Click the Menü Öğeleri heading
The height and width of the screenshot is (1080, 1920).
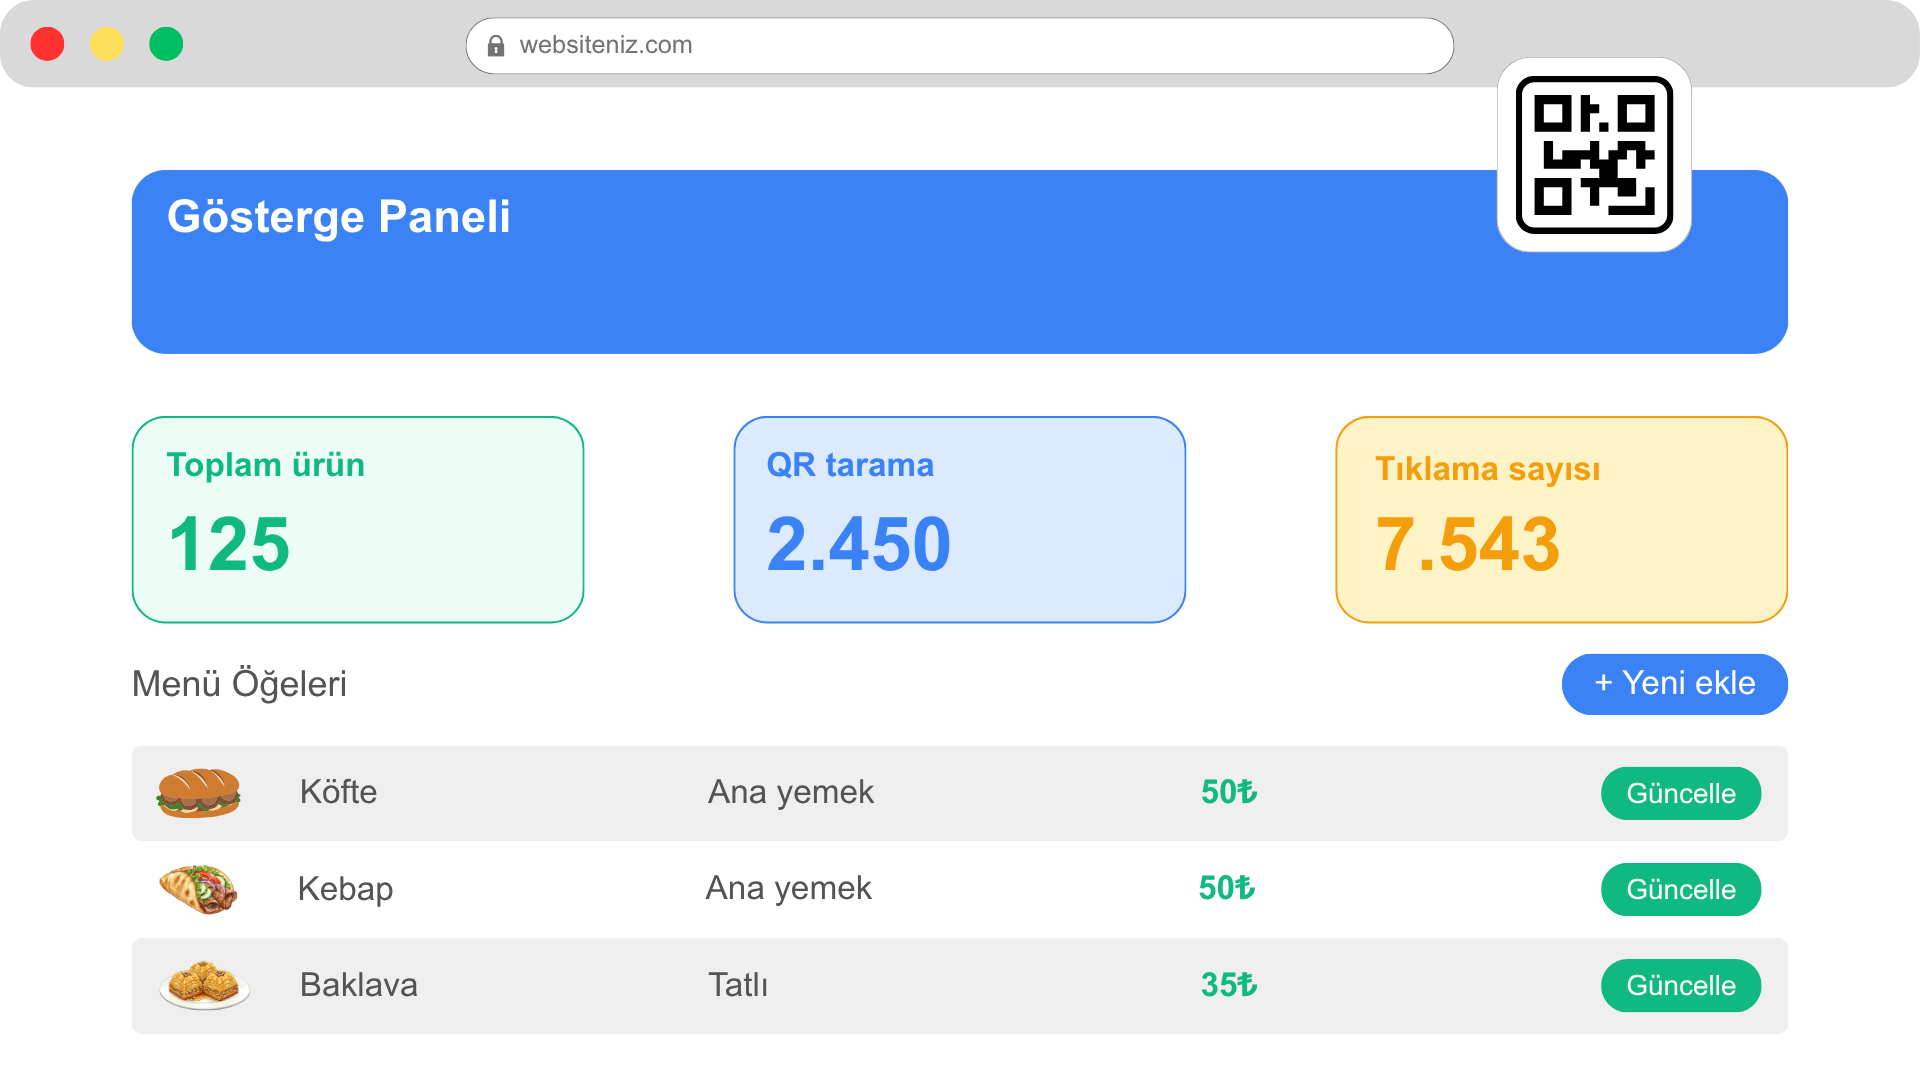(x=239, y=684)
